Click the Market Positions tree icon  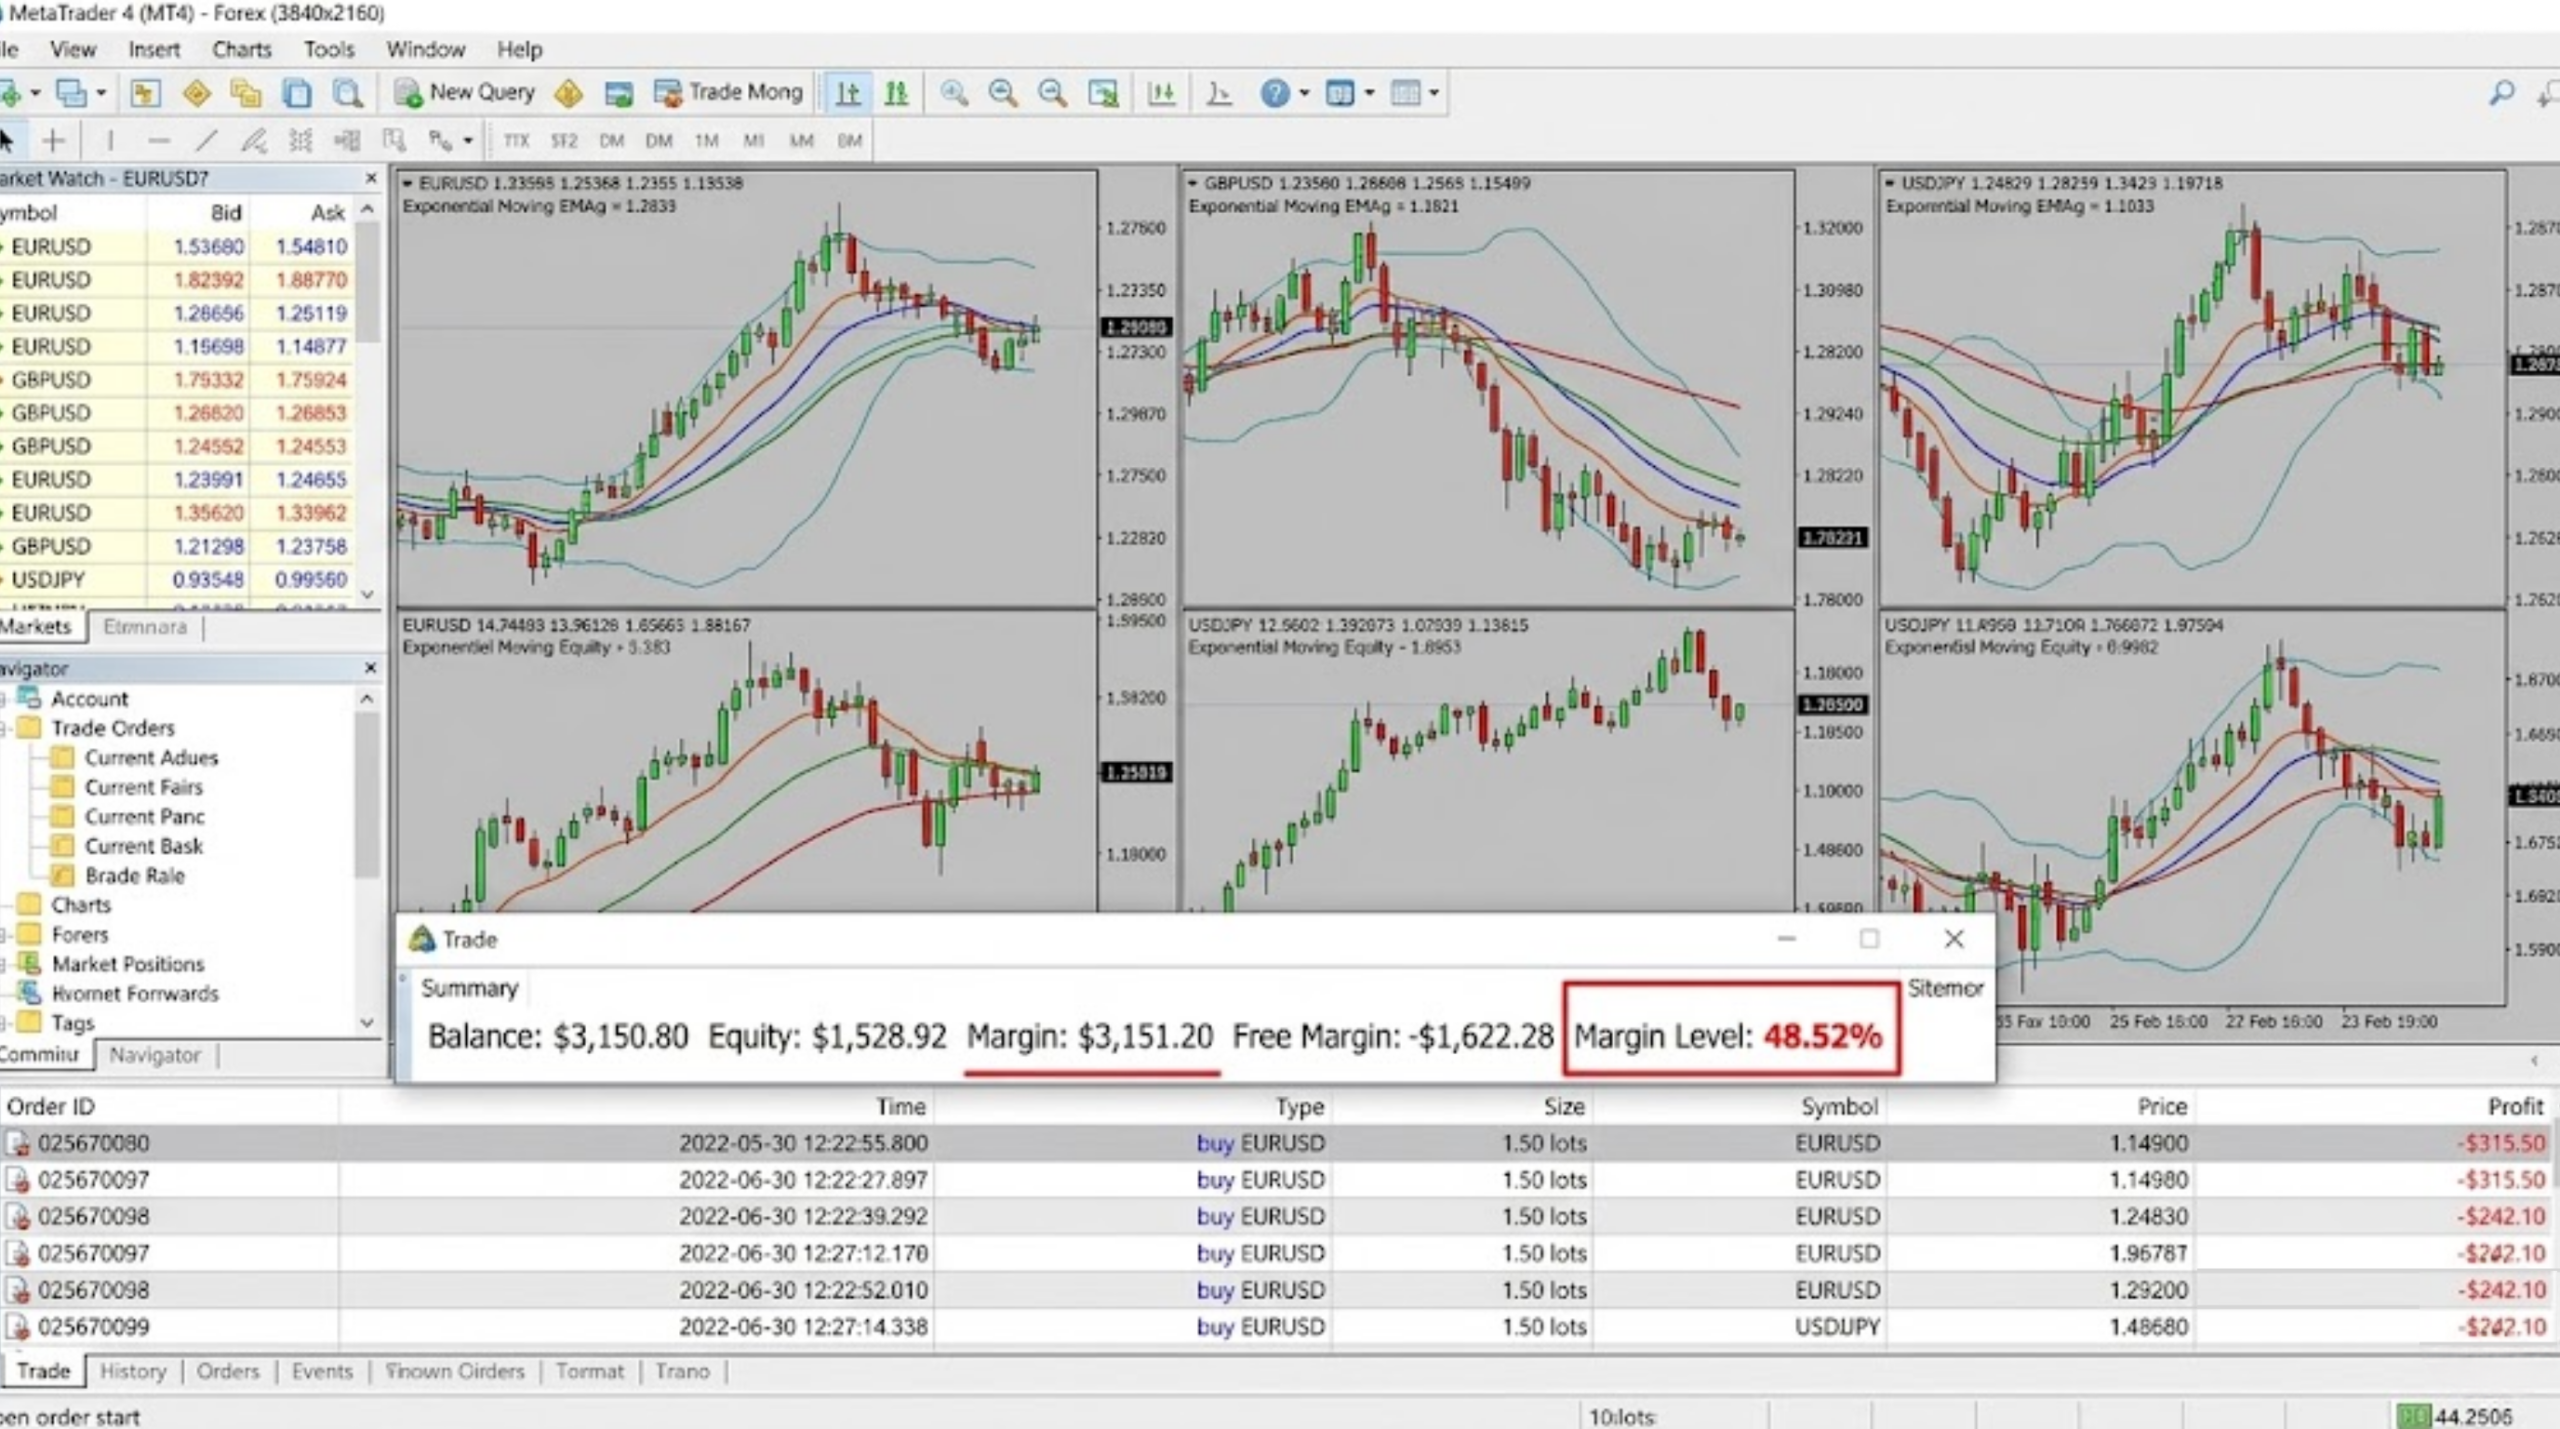(30, 964)
